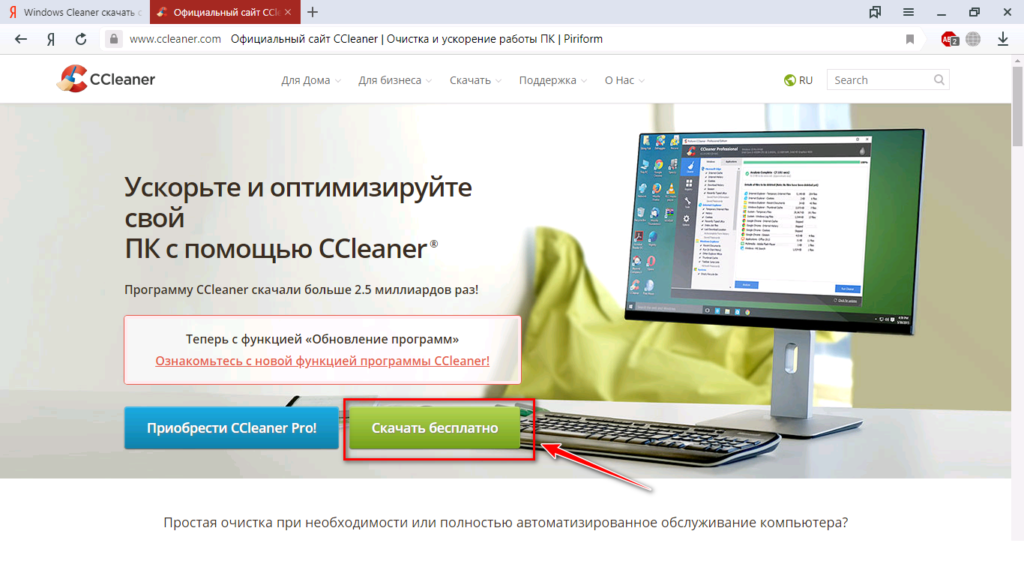The height and width of the screenshot is (576, 1024).
Task: Expand the 'Для Дома' dropdown menu
Action: click(311, 80)
